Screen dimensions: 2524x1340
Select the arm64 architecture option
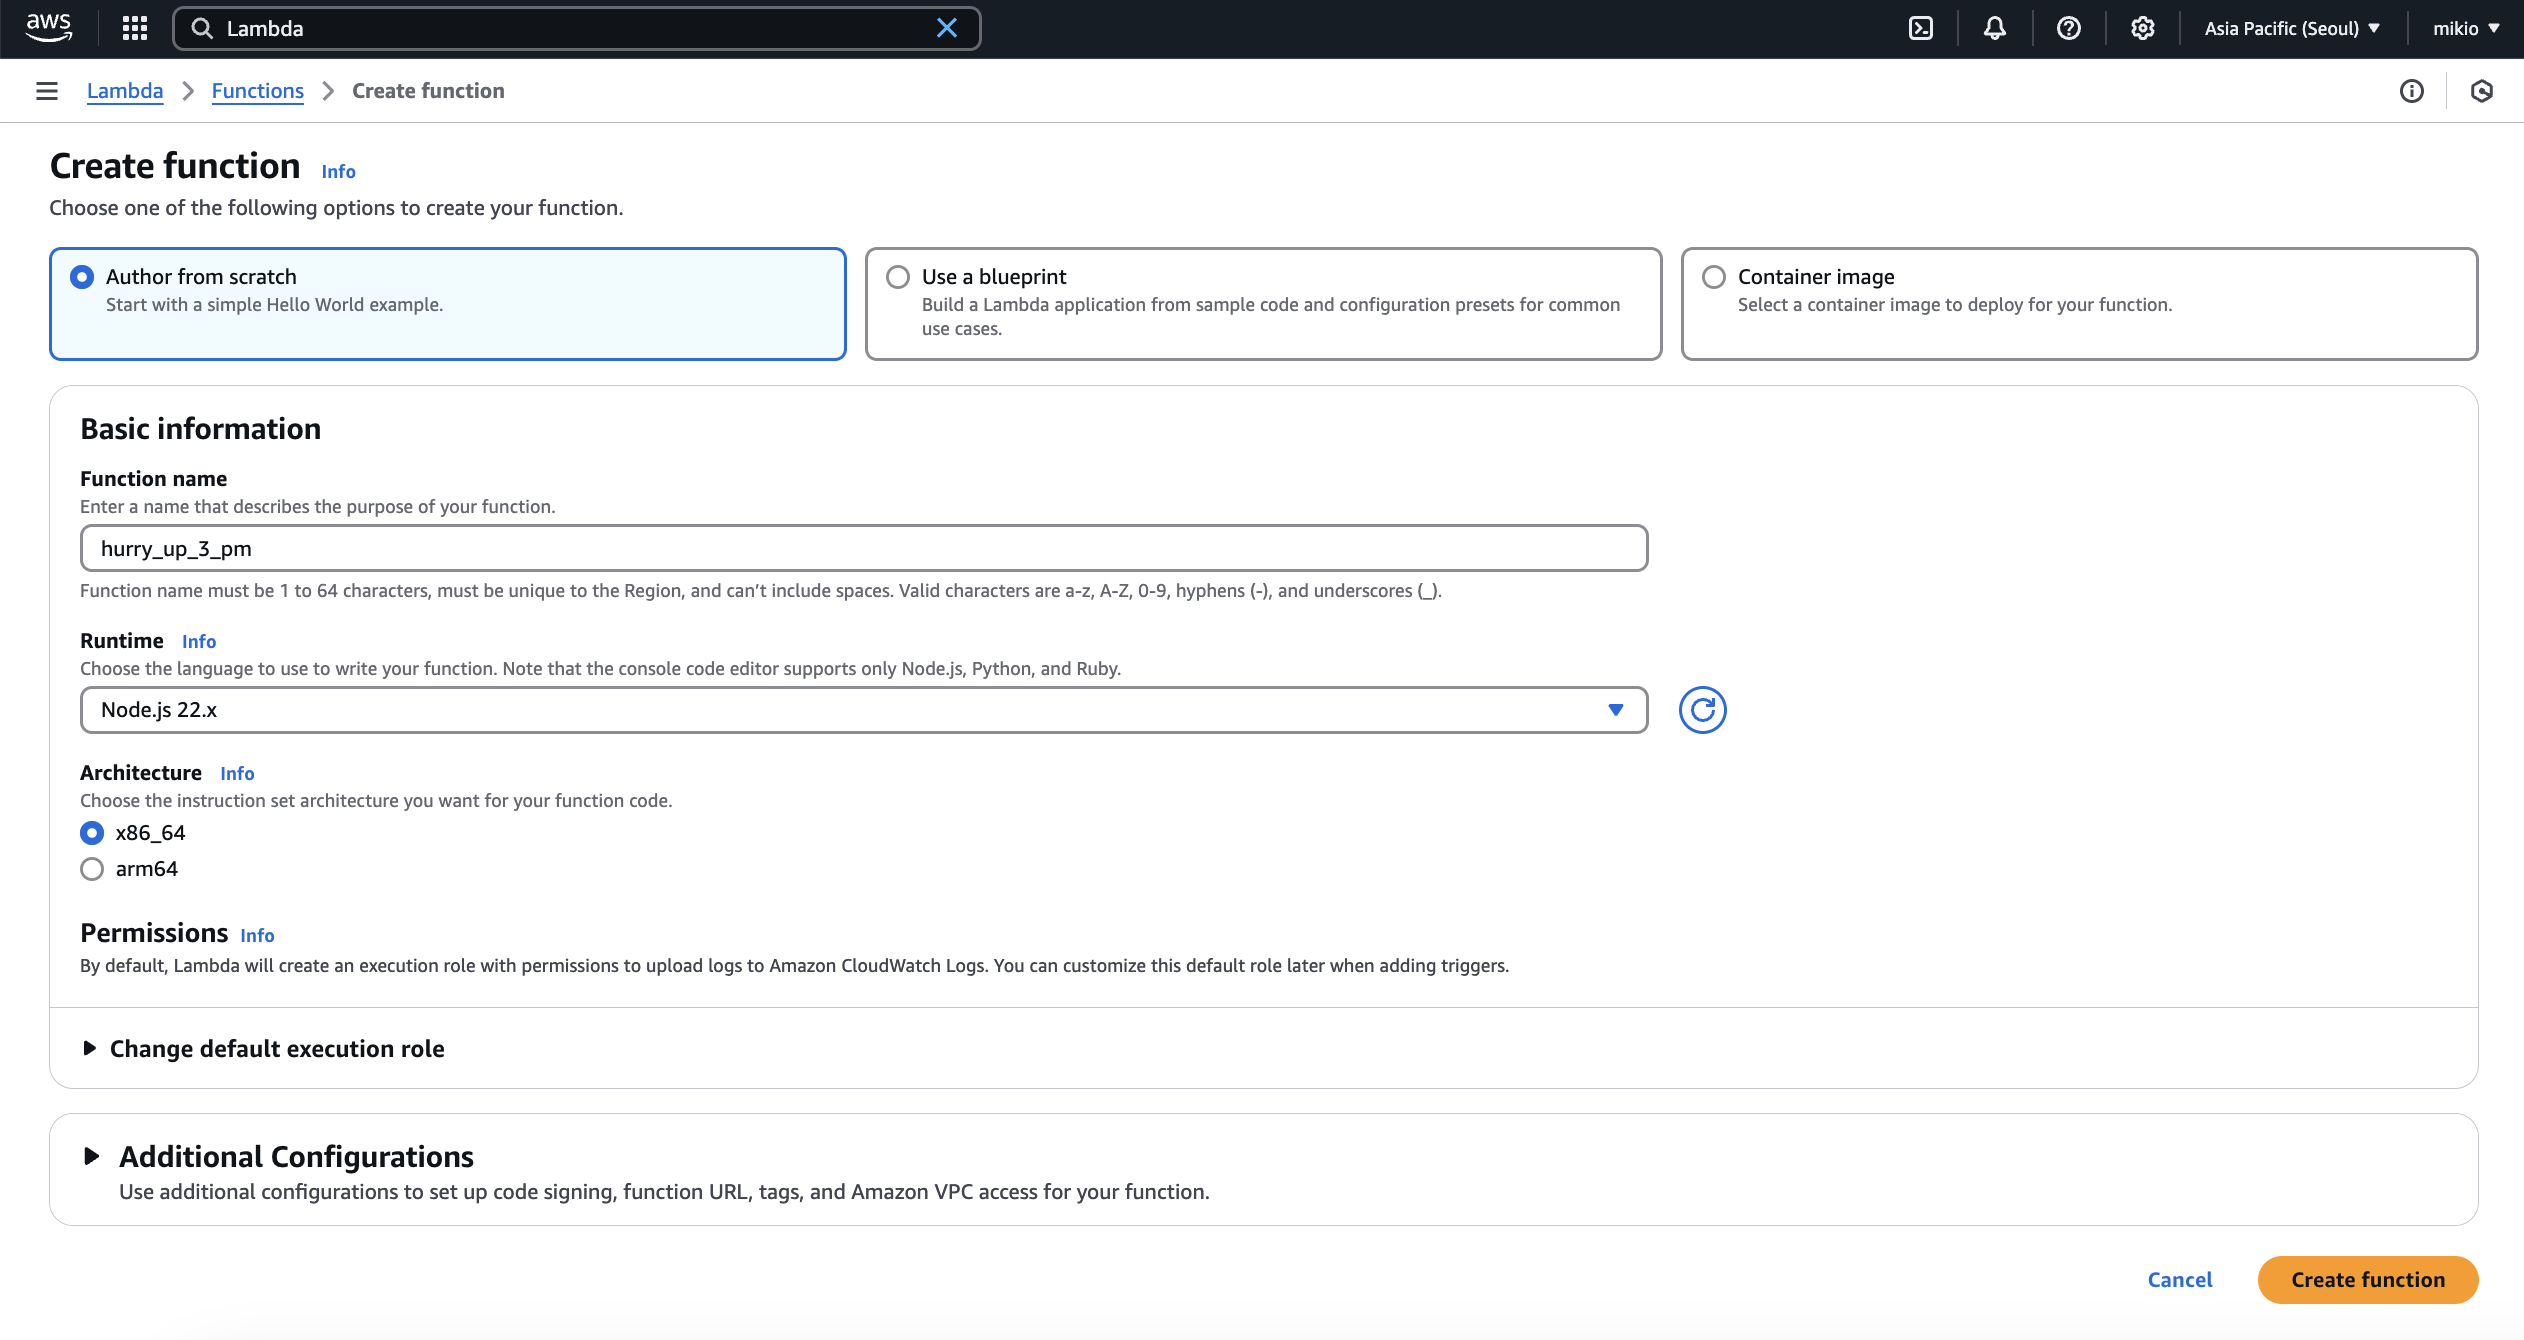pyautogui.click(x=92, y=868)
